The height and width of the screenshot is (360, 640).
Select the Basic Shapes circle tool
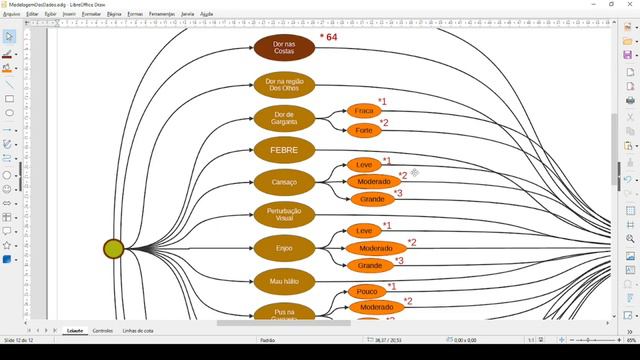coord(7,175)
